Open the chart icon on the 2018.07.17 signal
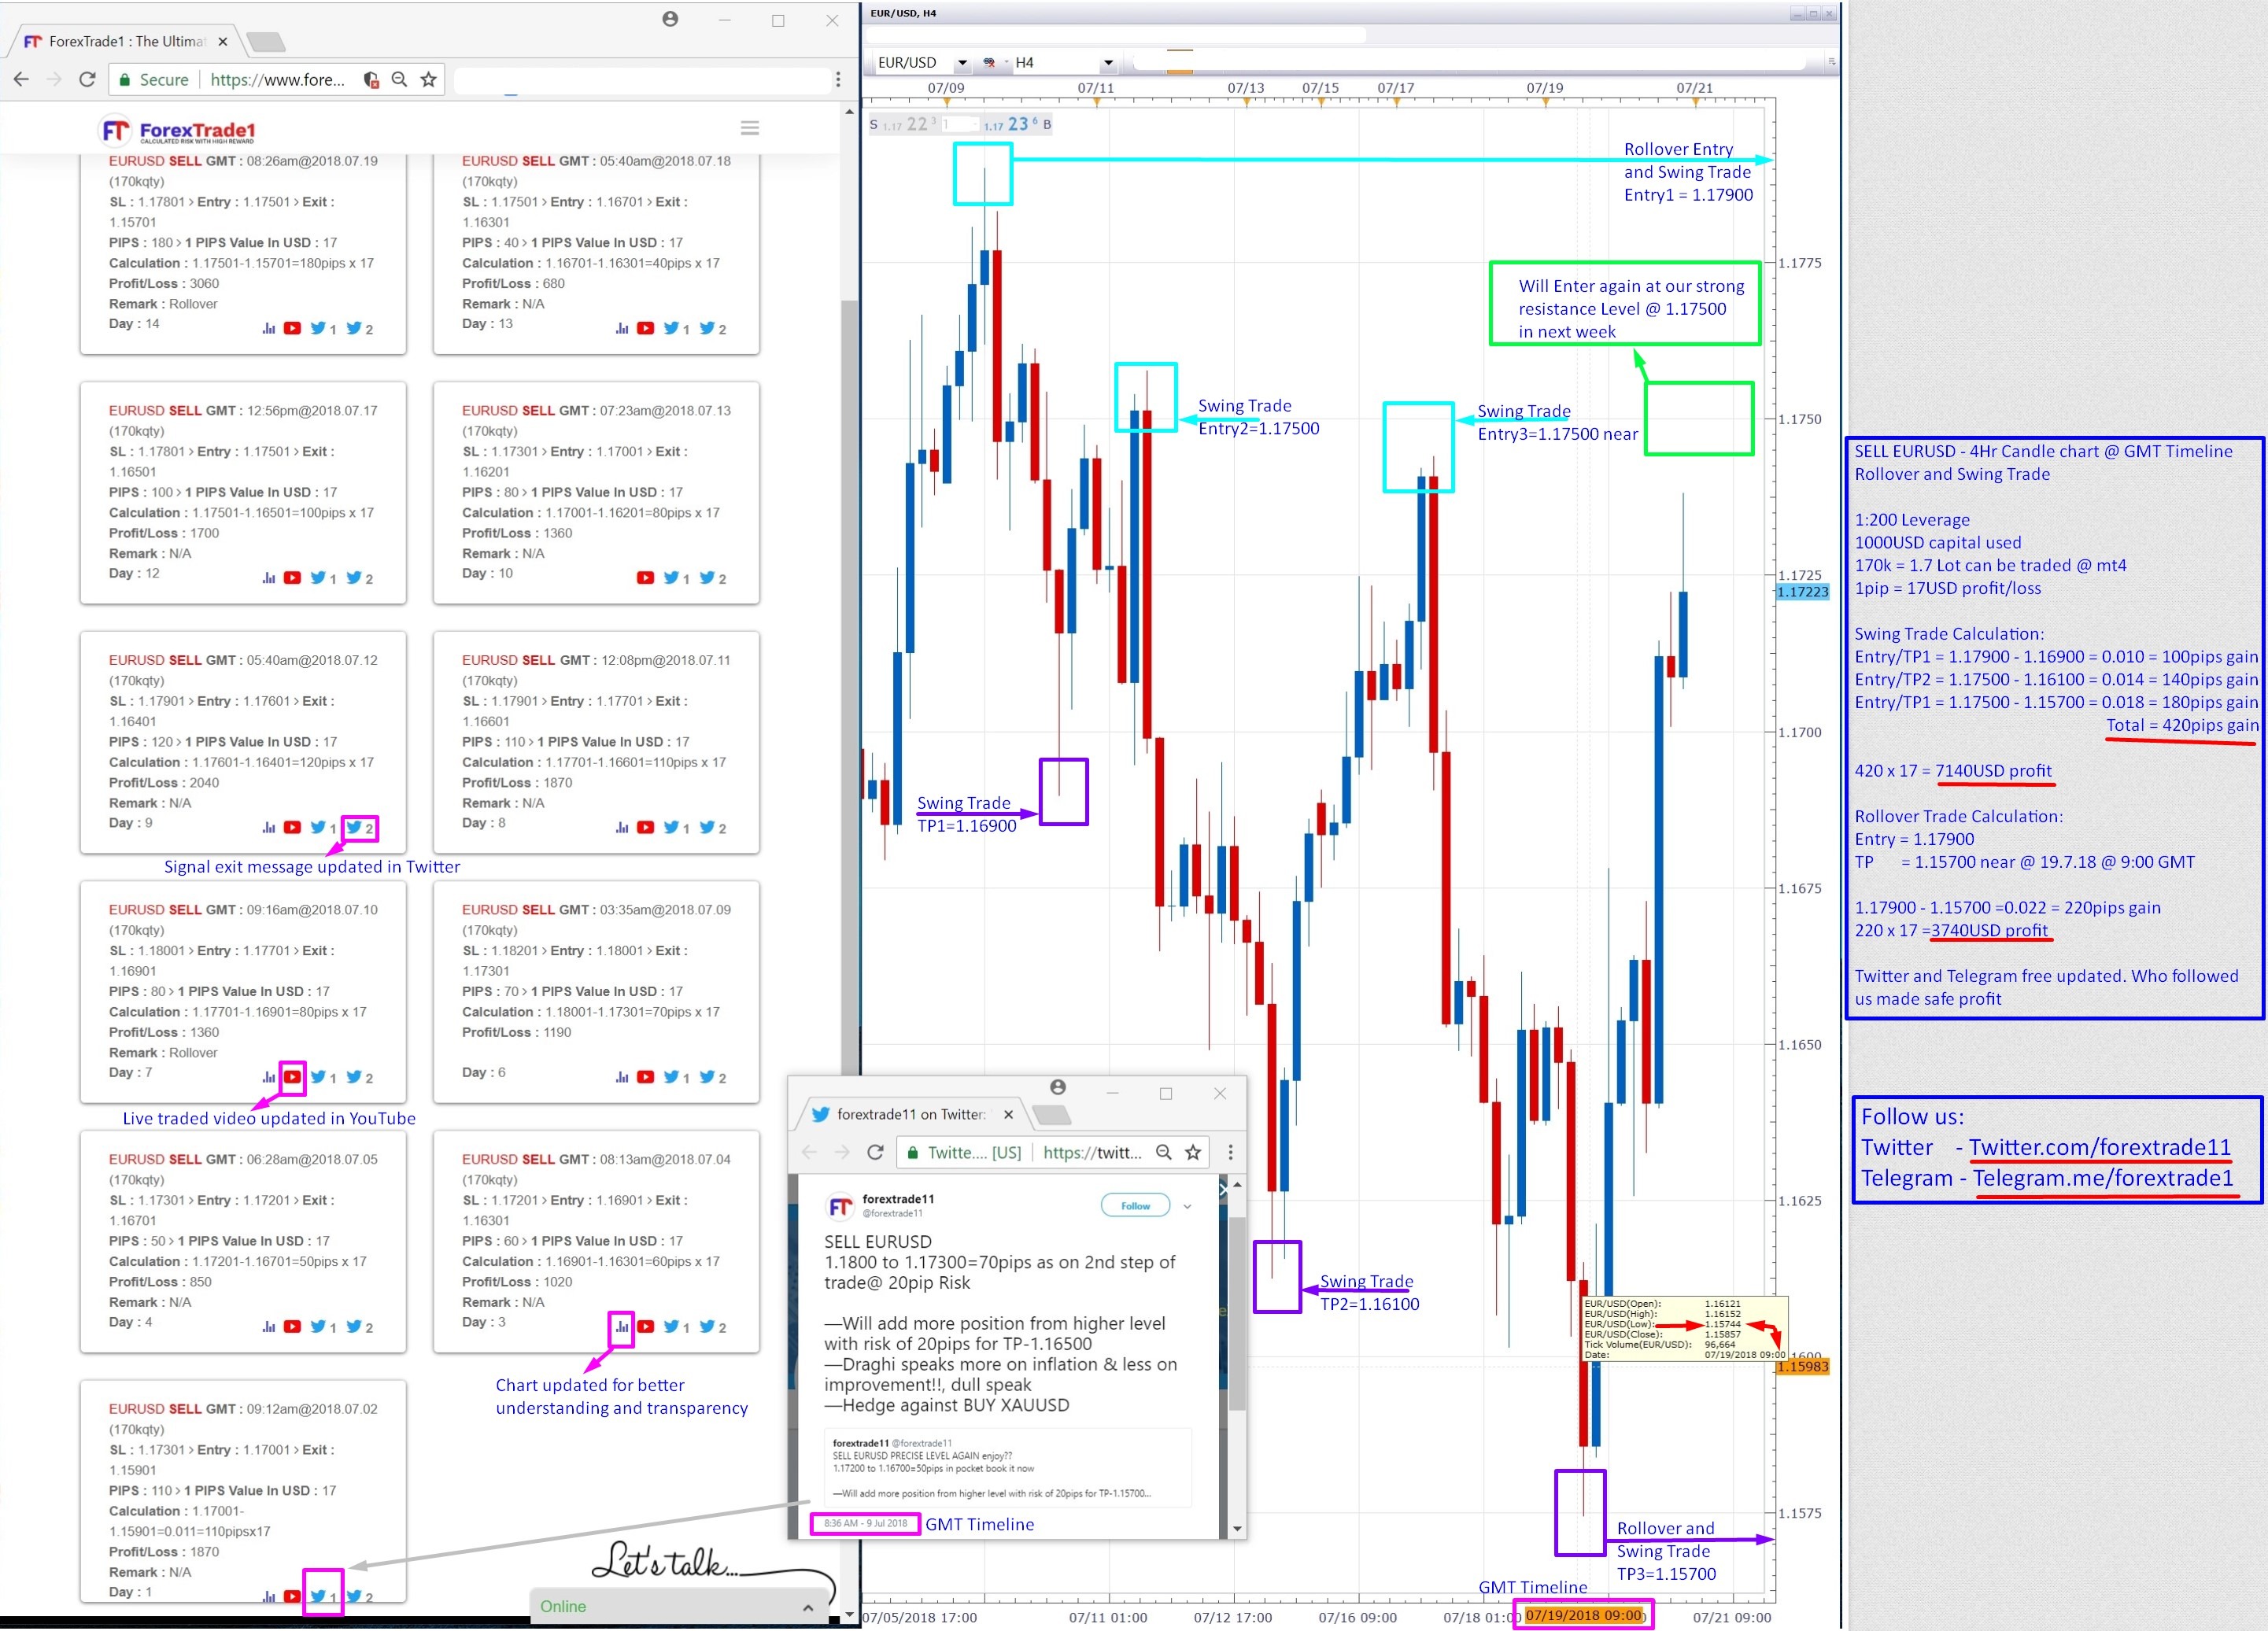The image size is (2268, 1631). click(269, 578)
